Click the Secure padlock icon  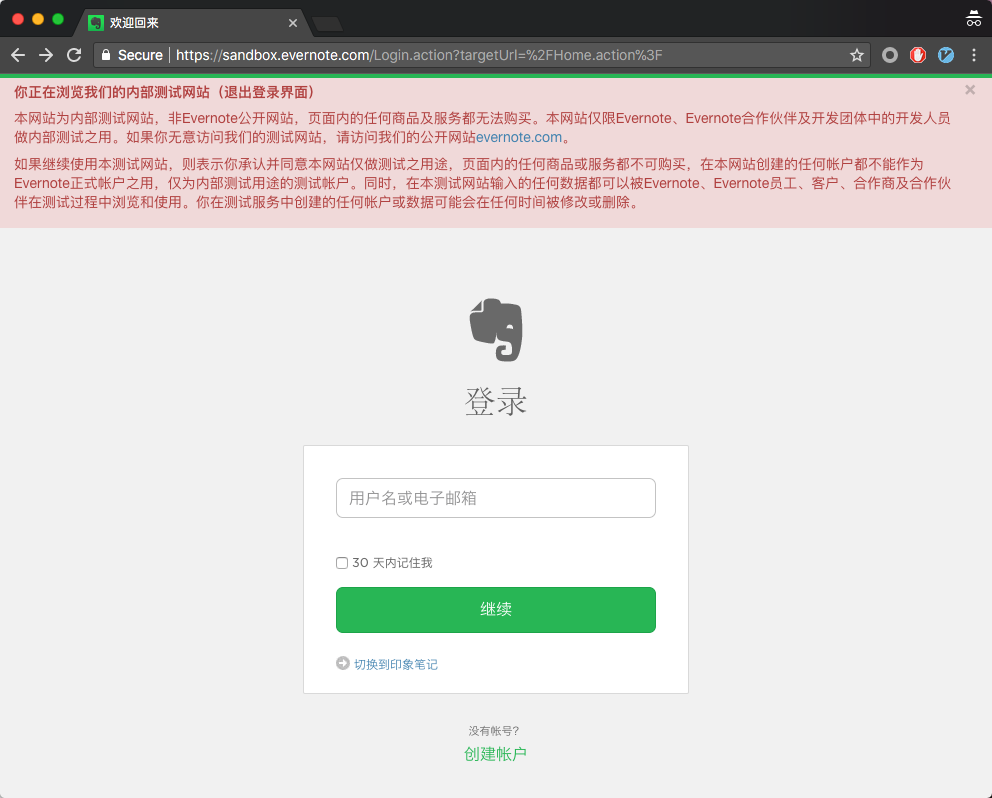pos(106,55)
